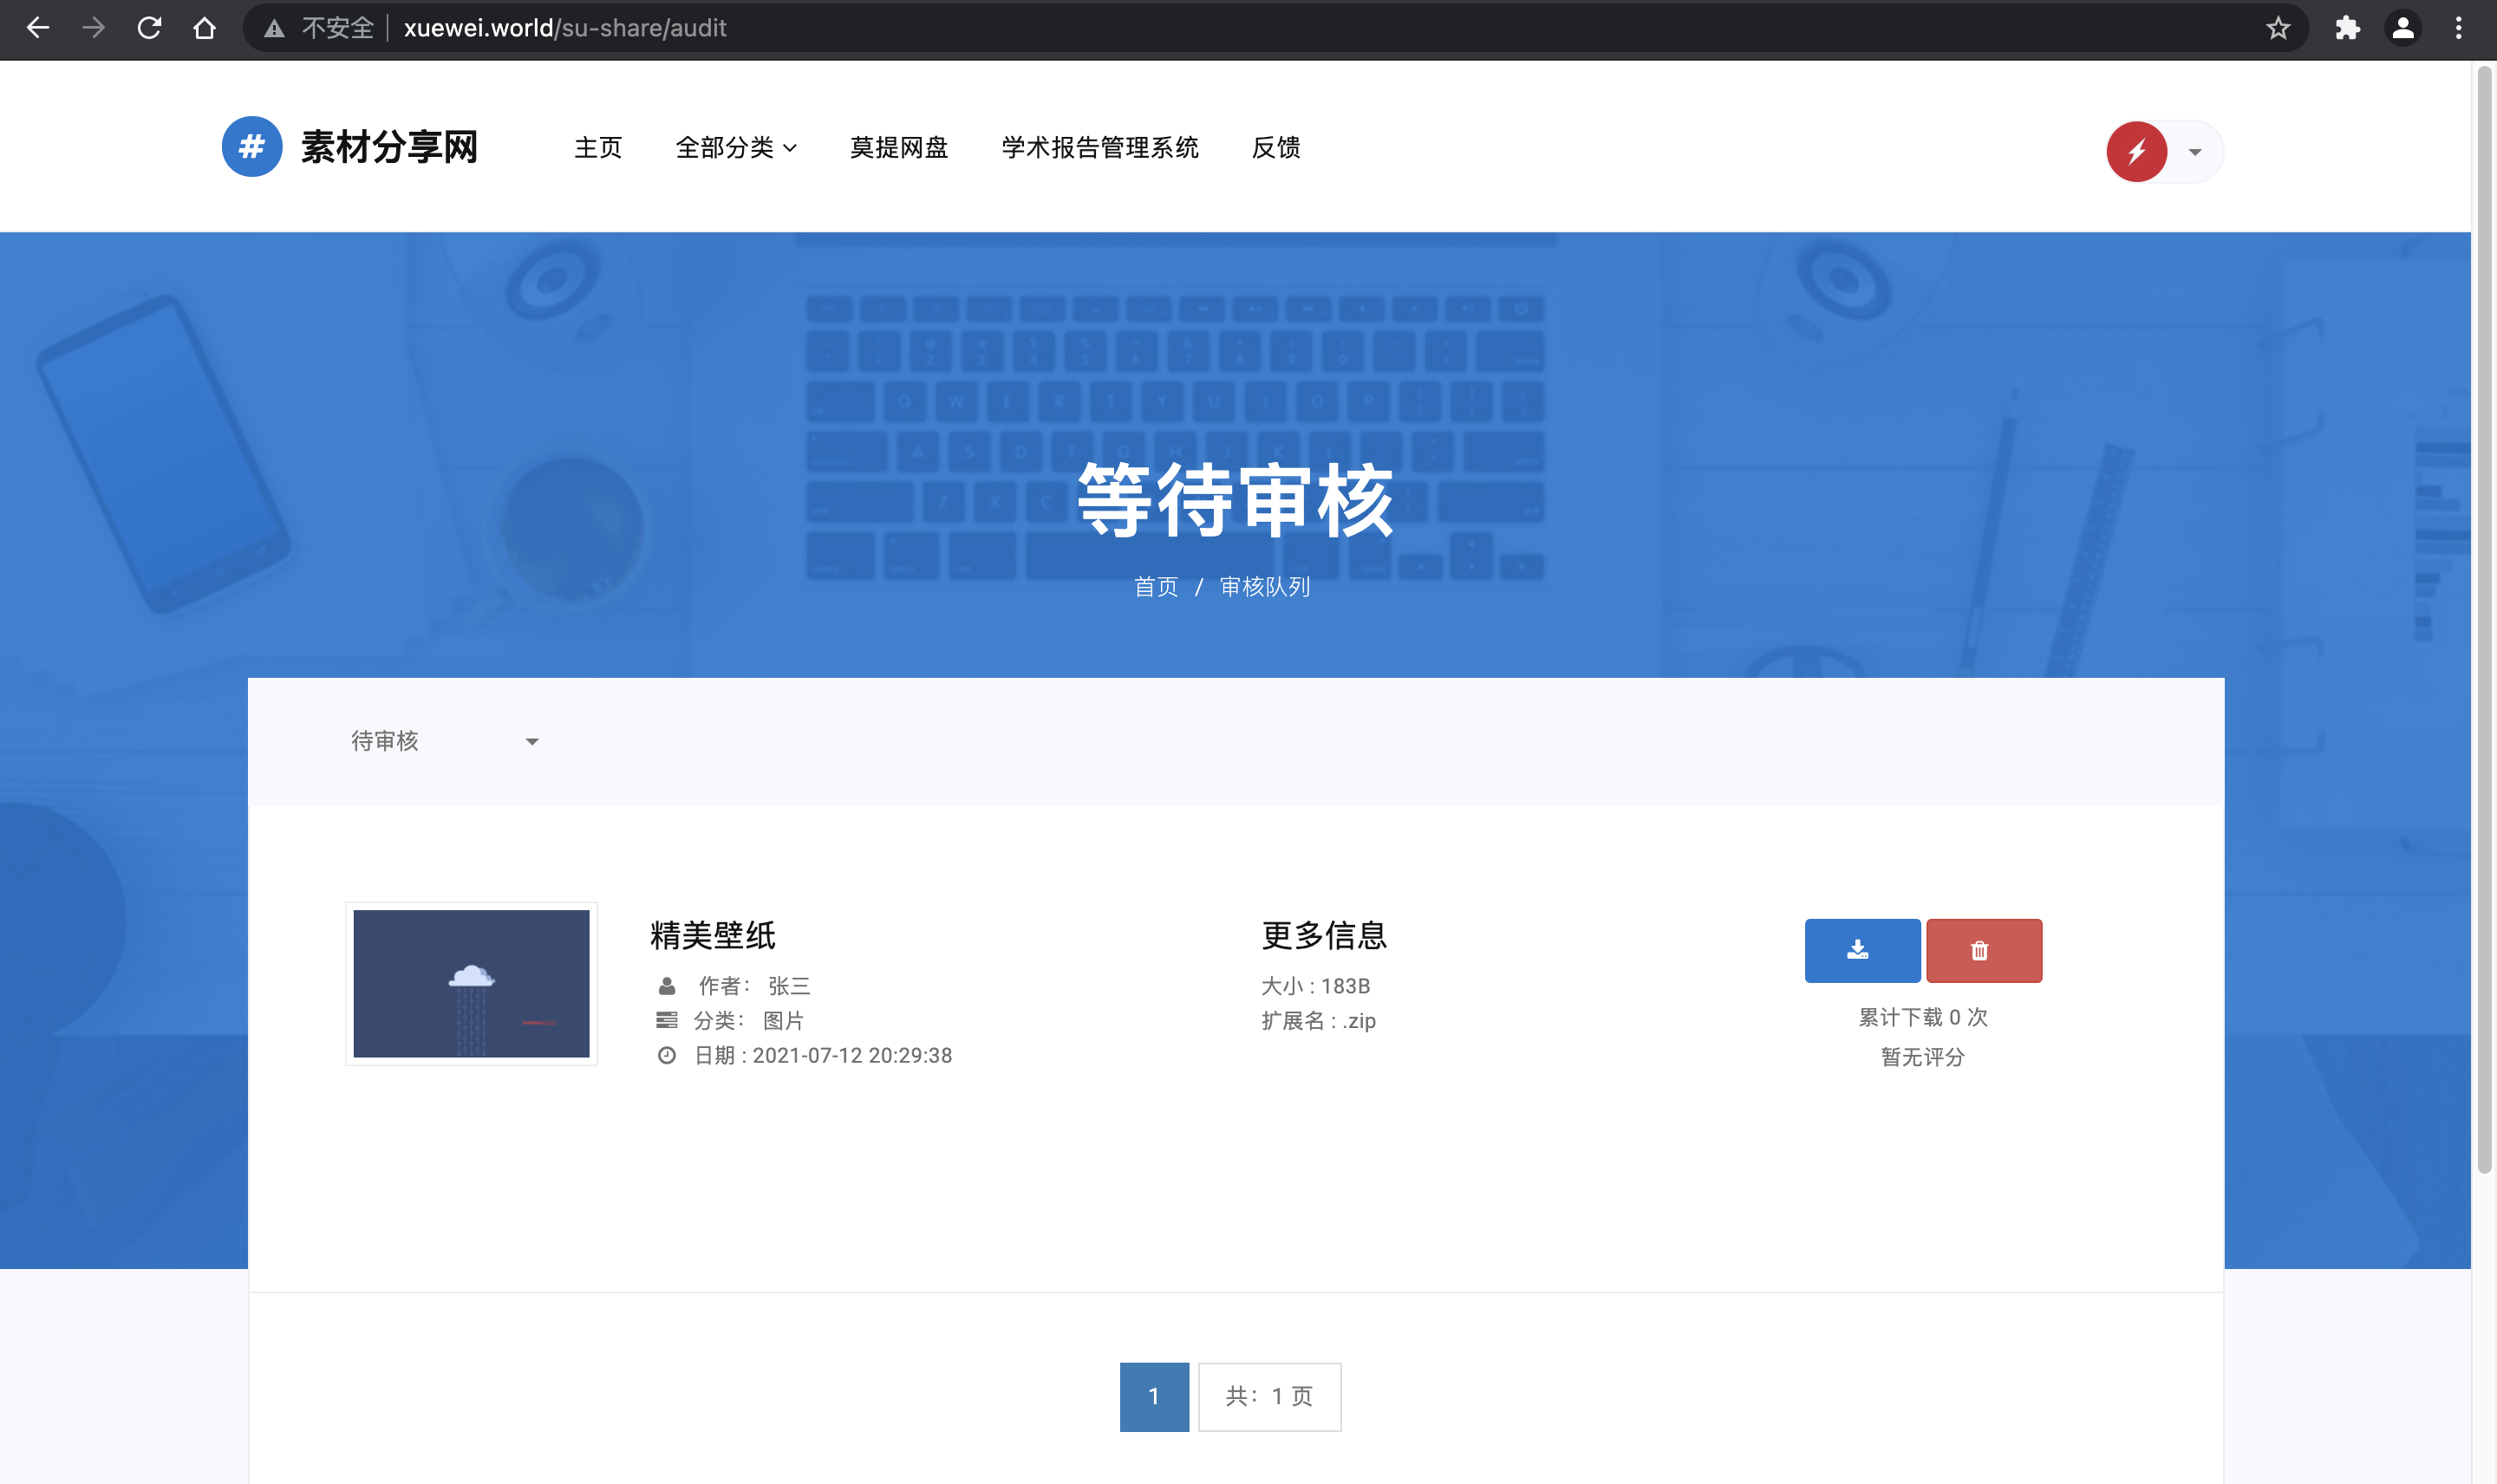Open 学术报告管理系统 navigation link
Screen dimensions: 2497x1484
pos(1099,148)
